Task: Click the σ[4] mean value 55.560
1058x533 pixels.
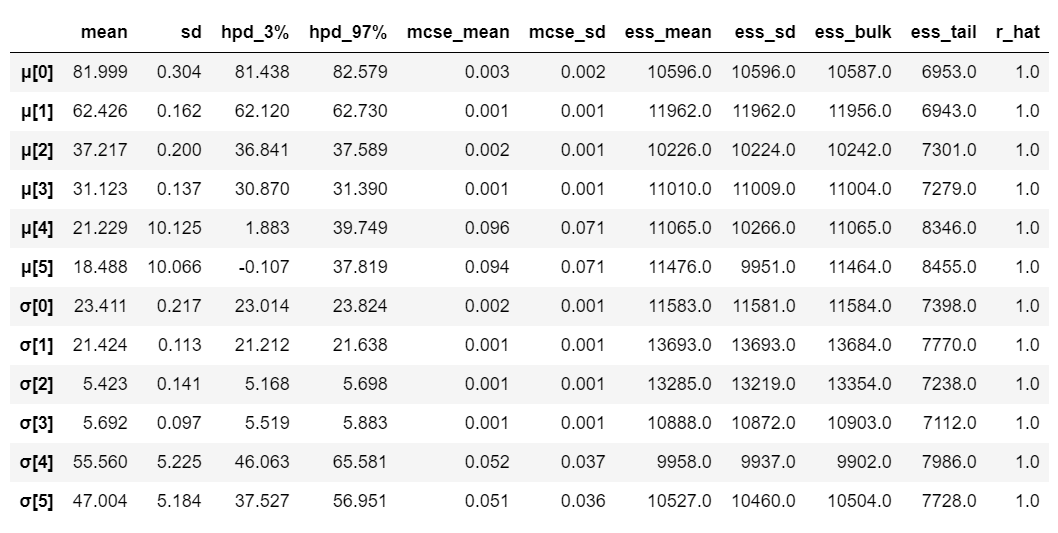Action: pyautogui.click(x=101, y=462)
